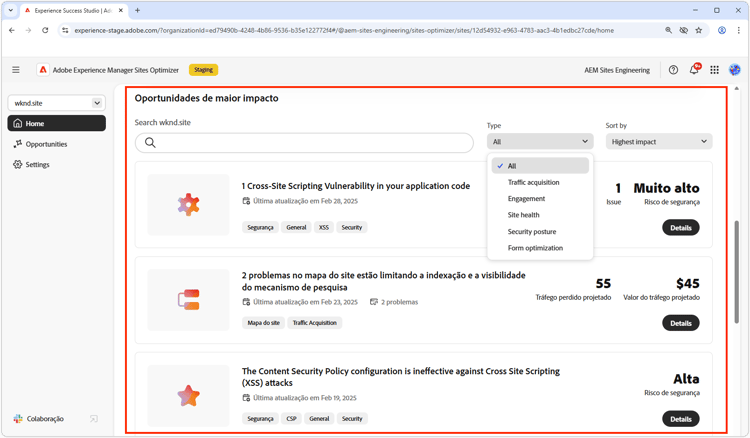
Task: Click AEM Sites Engineering organization name
Action: coord(617,70)
